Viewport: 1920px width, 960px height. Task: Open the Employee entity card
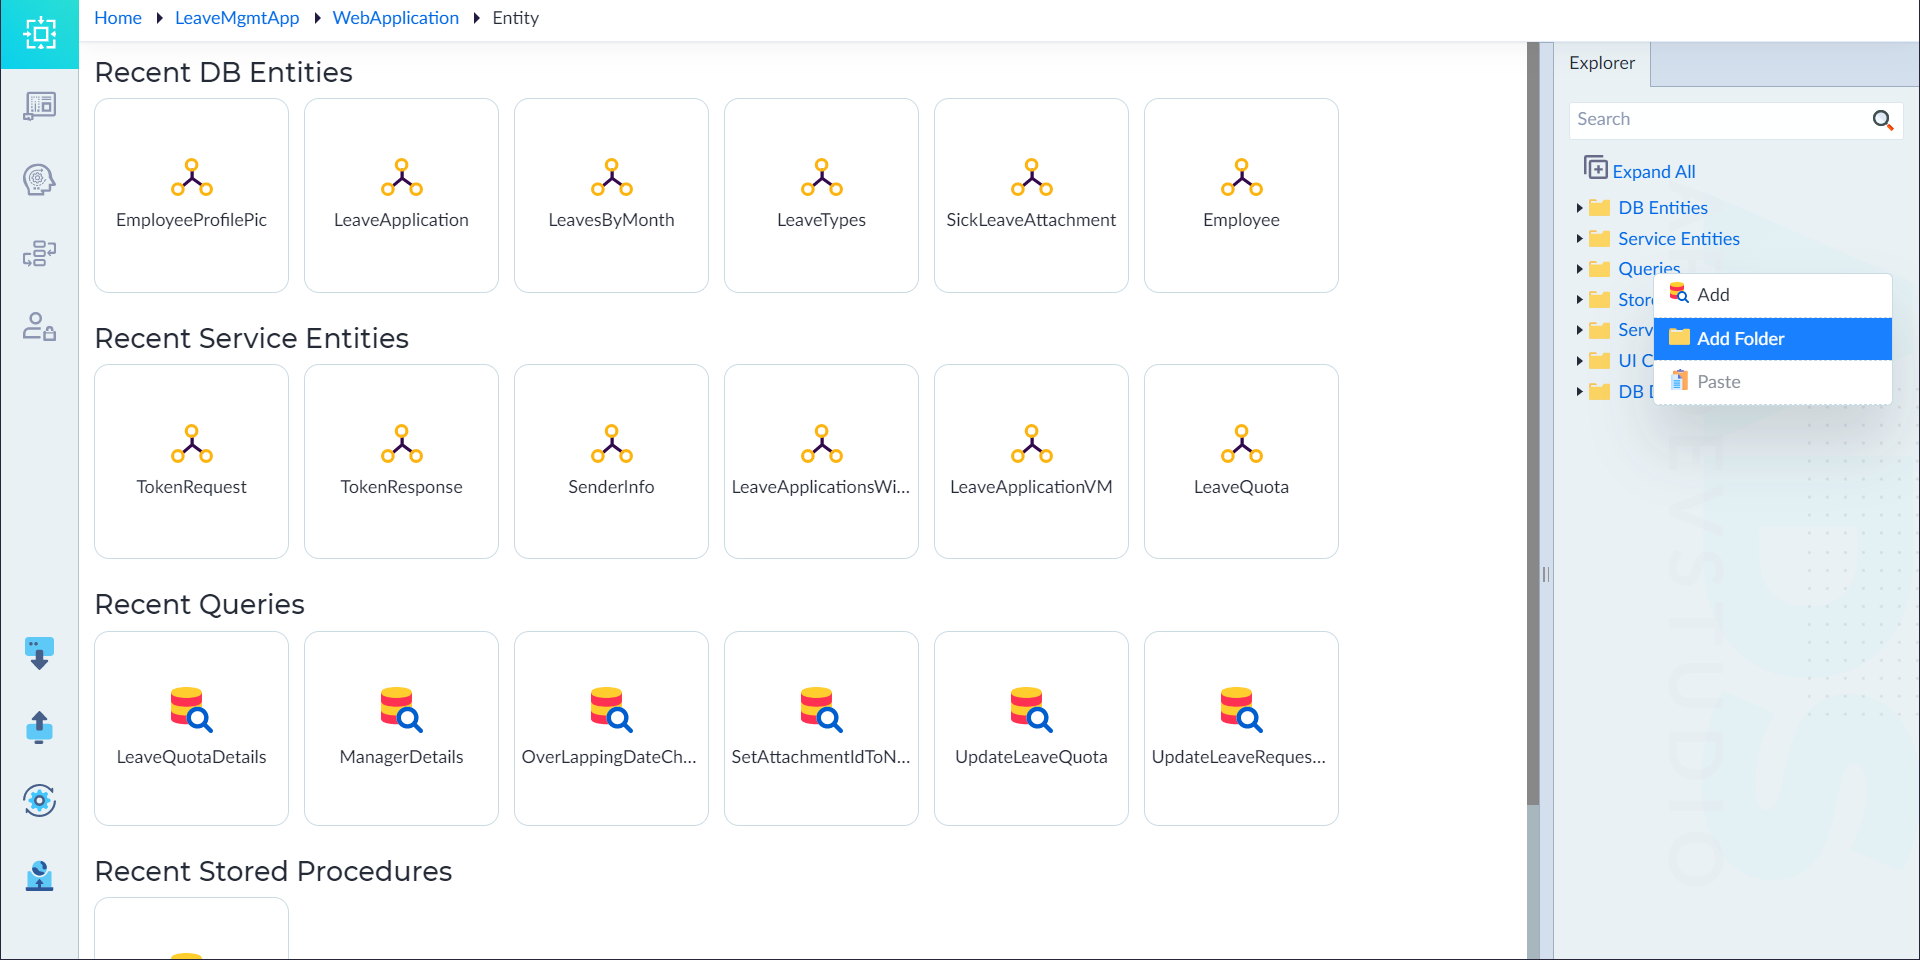coord(1241,195)
